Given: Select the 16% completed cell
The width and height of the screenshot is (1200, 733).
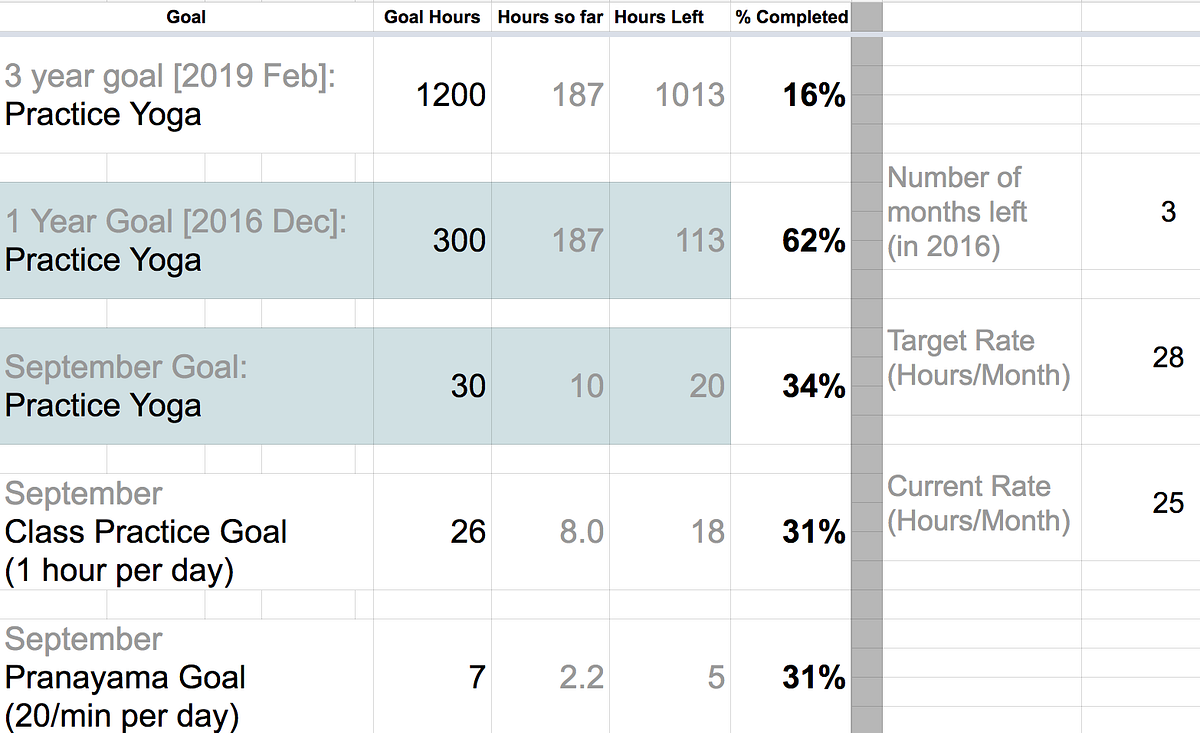Looking at the screenshot, I should pyautogui.click(x=791, y=95).
